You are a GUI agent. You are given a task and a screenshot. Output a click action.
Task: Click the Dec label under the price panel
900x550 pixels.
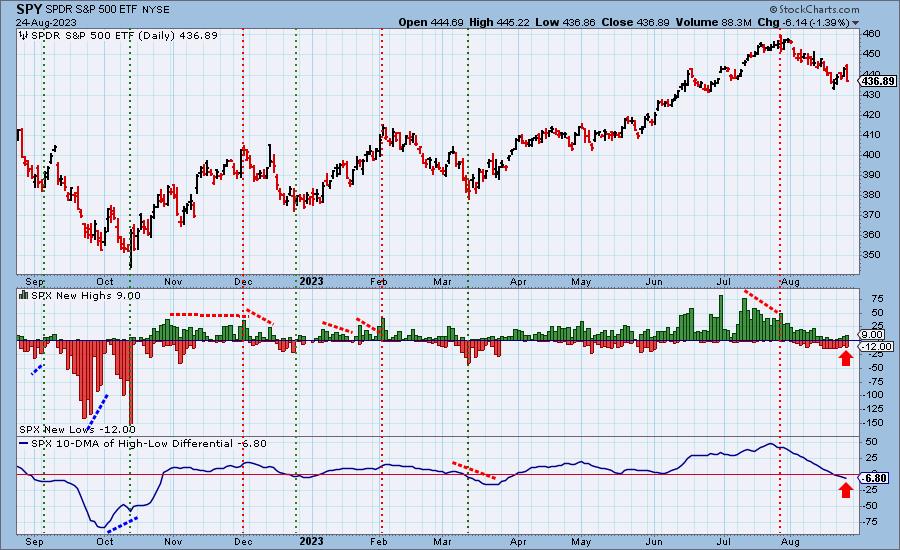[244, 282]
